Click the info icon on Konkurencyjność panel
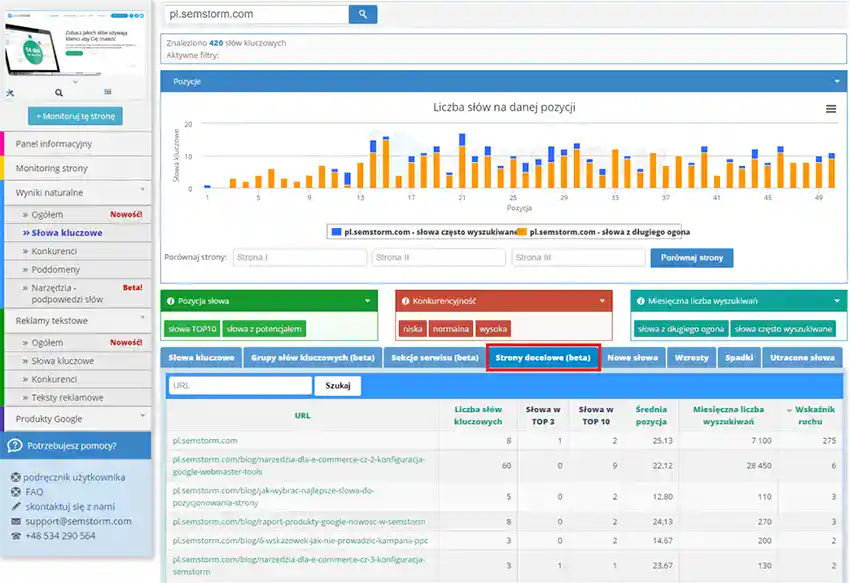Viewport: 850px width, 583px height. [405, 301]
